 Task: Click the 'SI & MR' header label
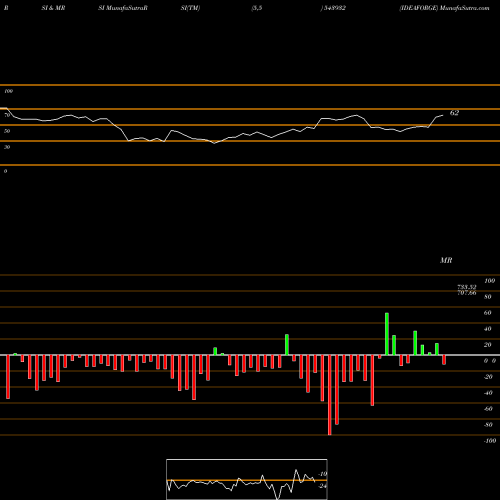[53, 8]
